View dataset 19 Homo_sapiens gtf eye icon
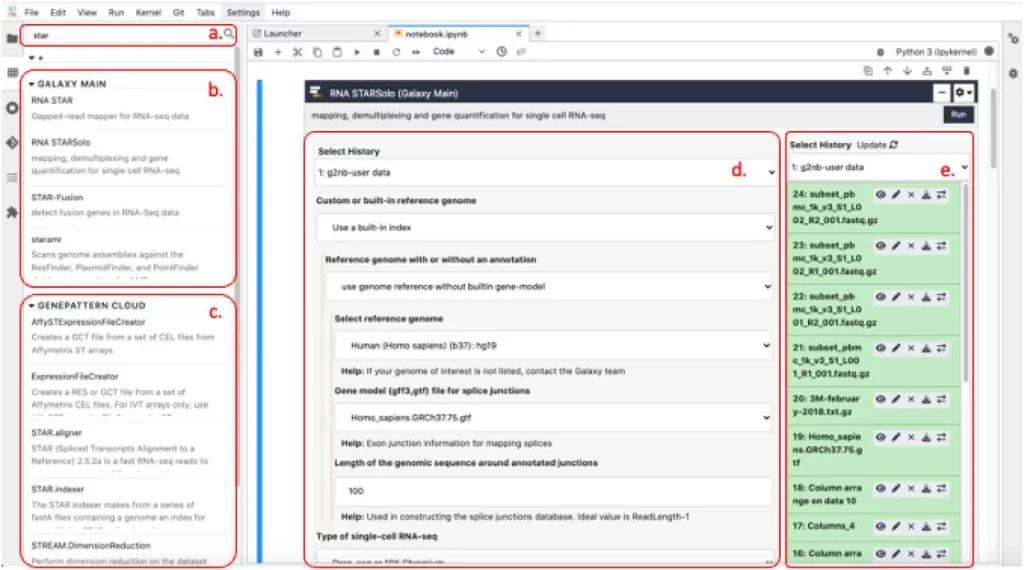This screenshot has width=1024, height=570. click(x=880, y=437)
